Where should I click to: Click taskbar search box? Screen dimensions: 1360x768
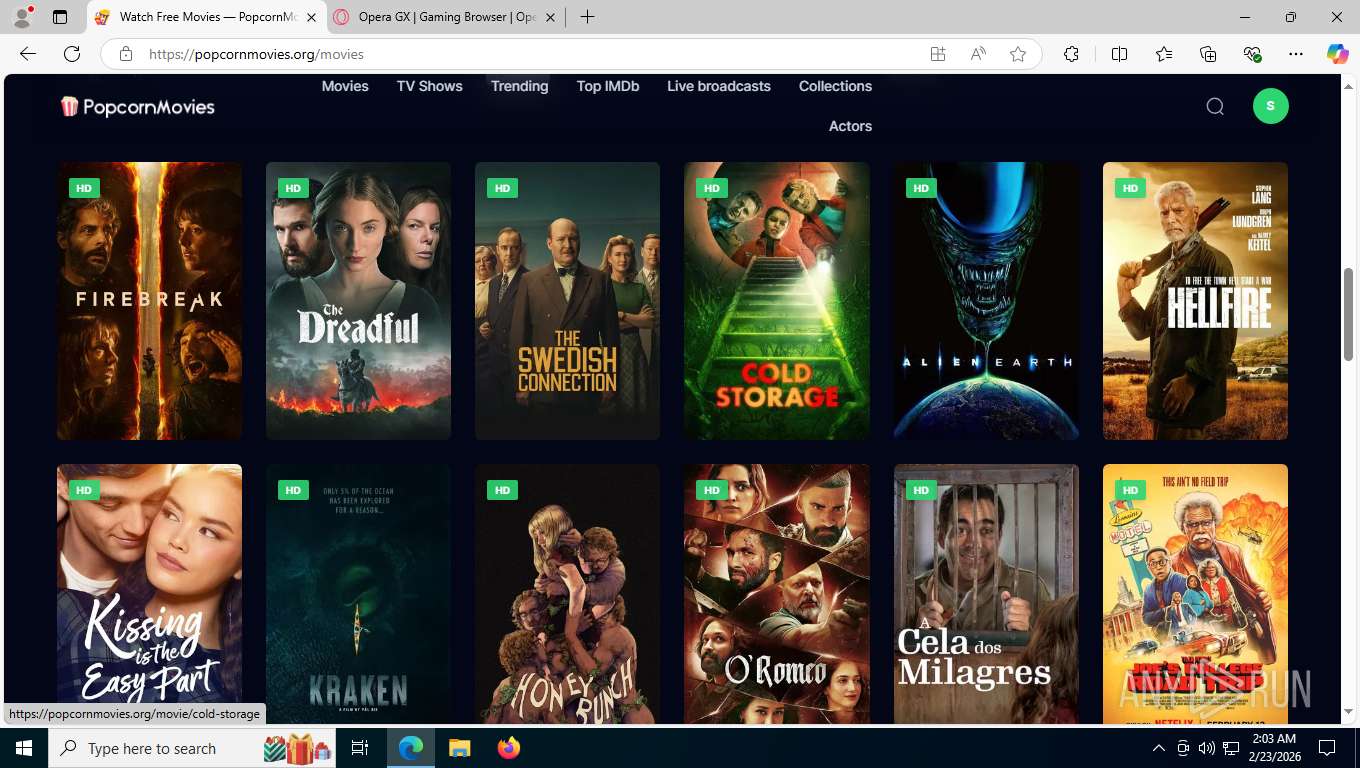pos(193,748)
